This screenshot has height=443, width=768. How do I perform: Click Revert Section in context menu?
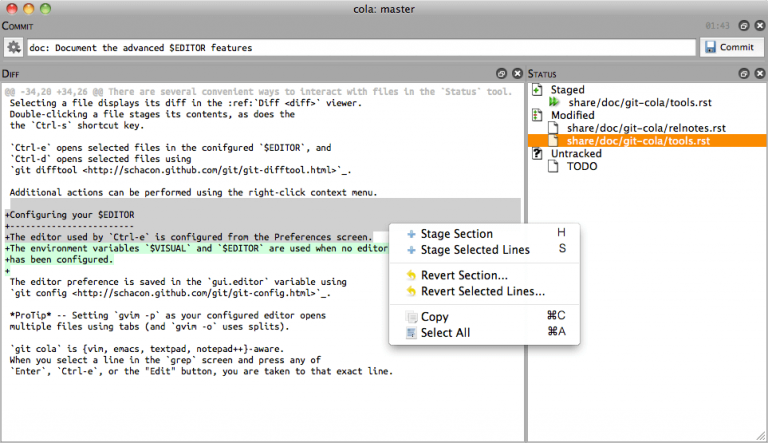point(463,275)
